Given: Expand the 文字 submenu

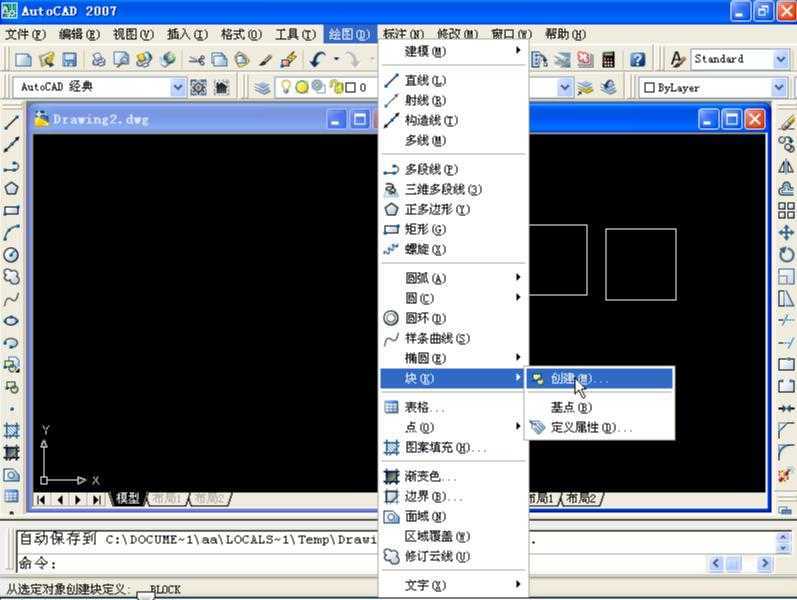Looking at the screenshot, I should tap(453, 585).
